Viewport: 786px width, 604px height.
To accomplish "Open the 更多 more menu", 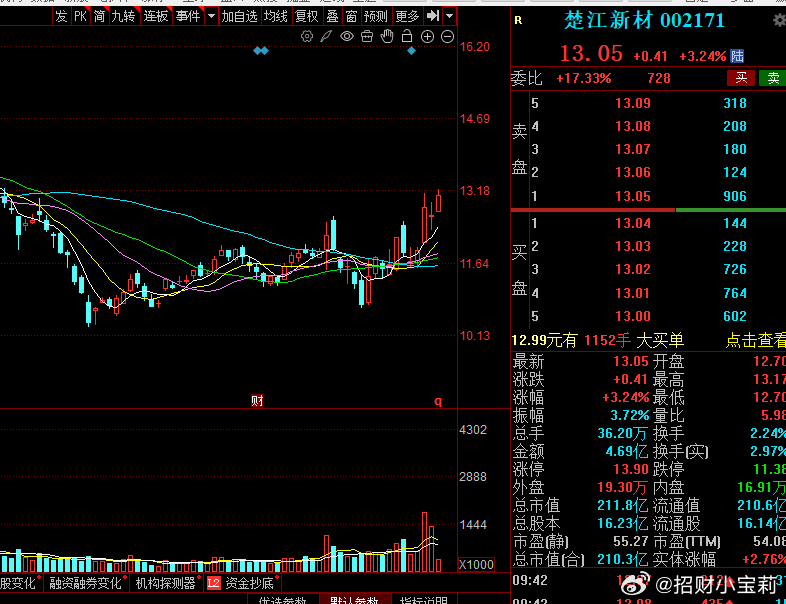I will (407, 16).
